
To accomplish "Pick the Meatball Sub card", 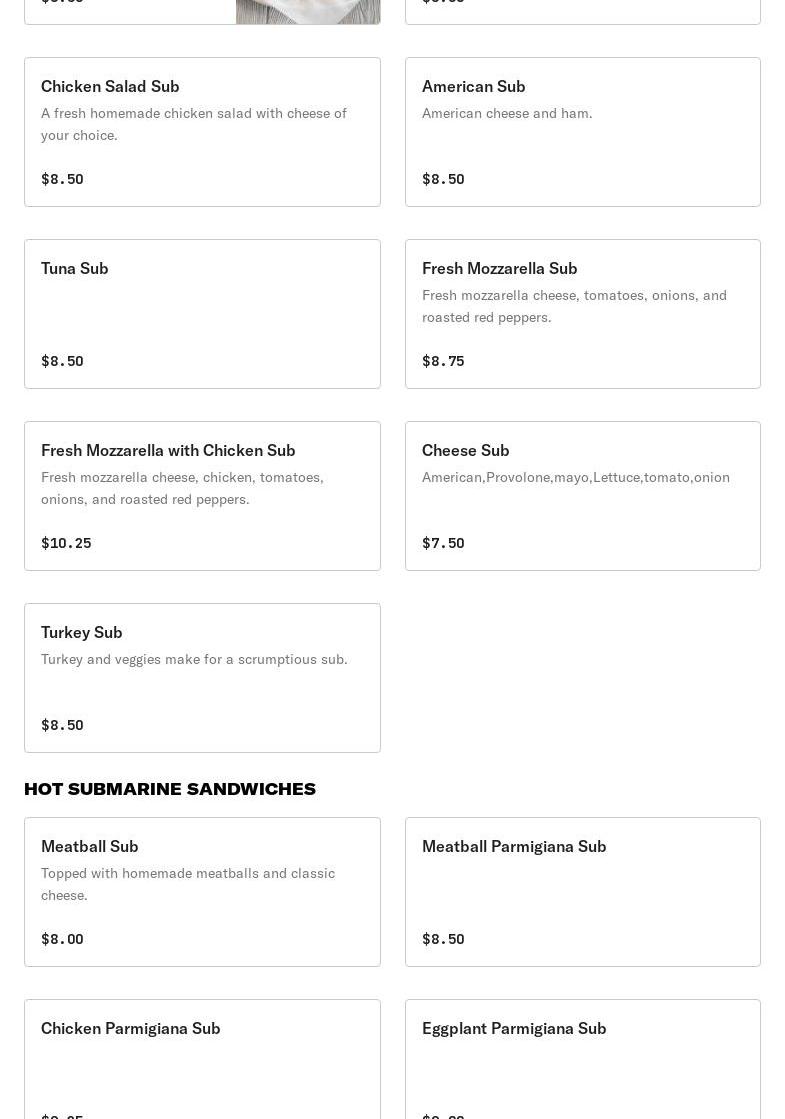I will [202, 892].
